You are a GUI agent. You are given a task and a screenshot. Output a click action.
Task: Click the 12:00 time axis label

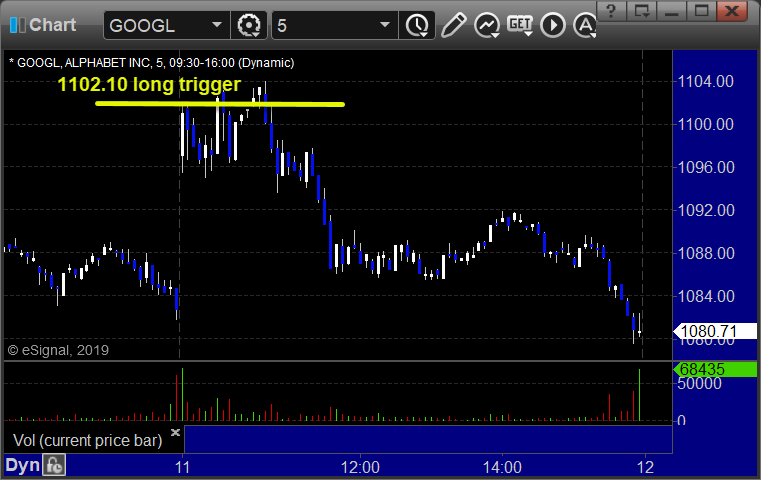coord(360,467)
